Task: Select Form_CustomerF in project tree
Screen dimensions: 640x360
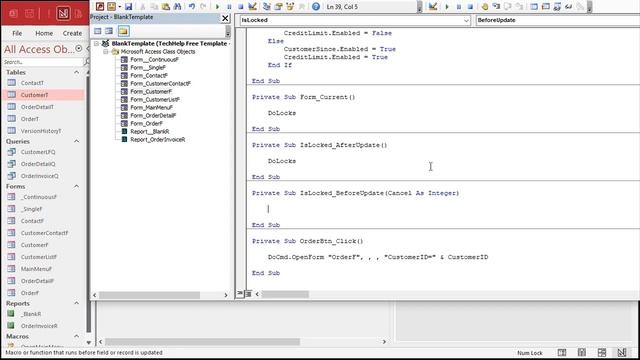Action: [151, 91]
